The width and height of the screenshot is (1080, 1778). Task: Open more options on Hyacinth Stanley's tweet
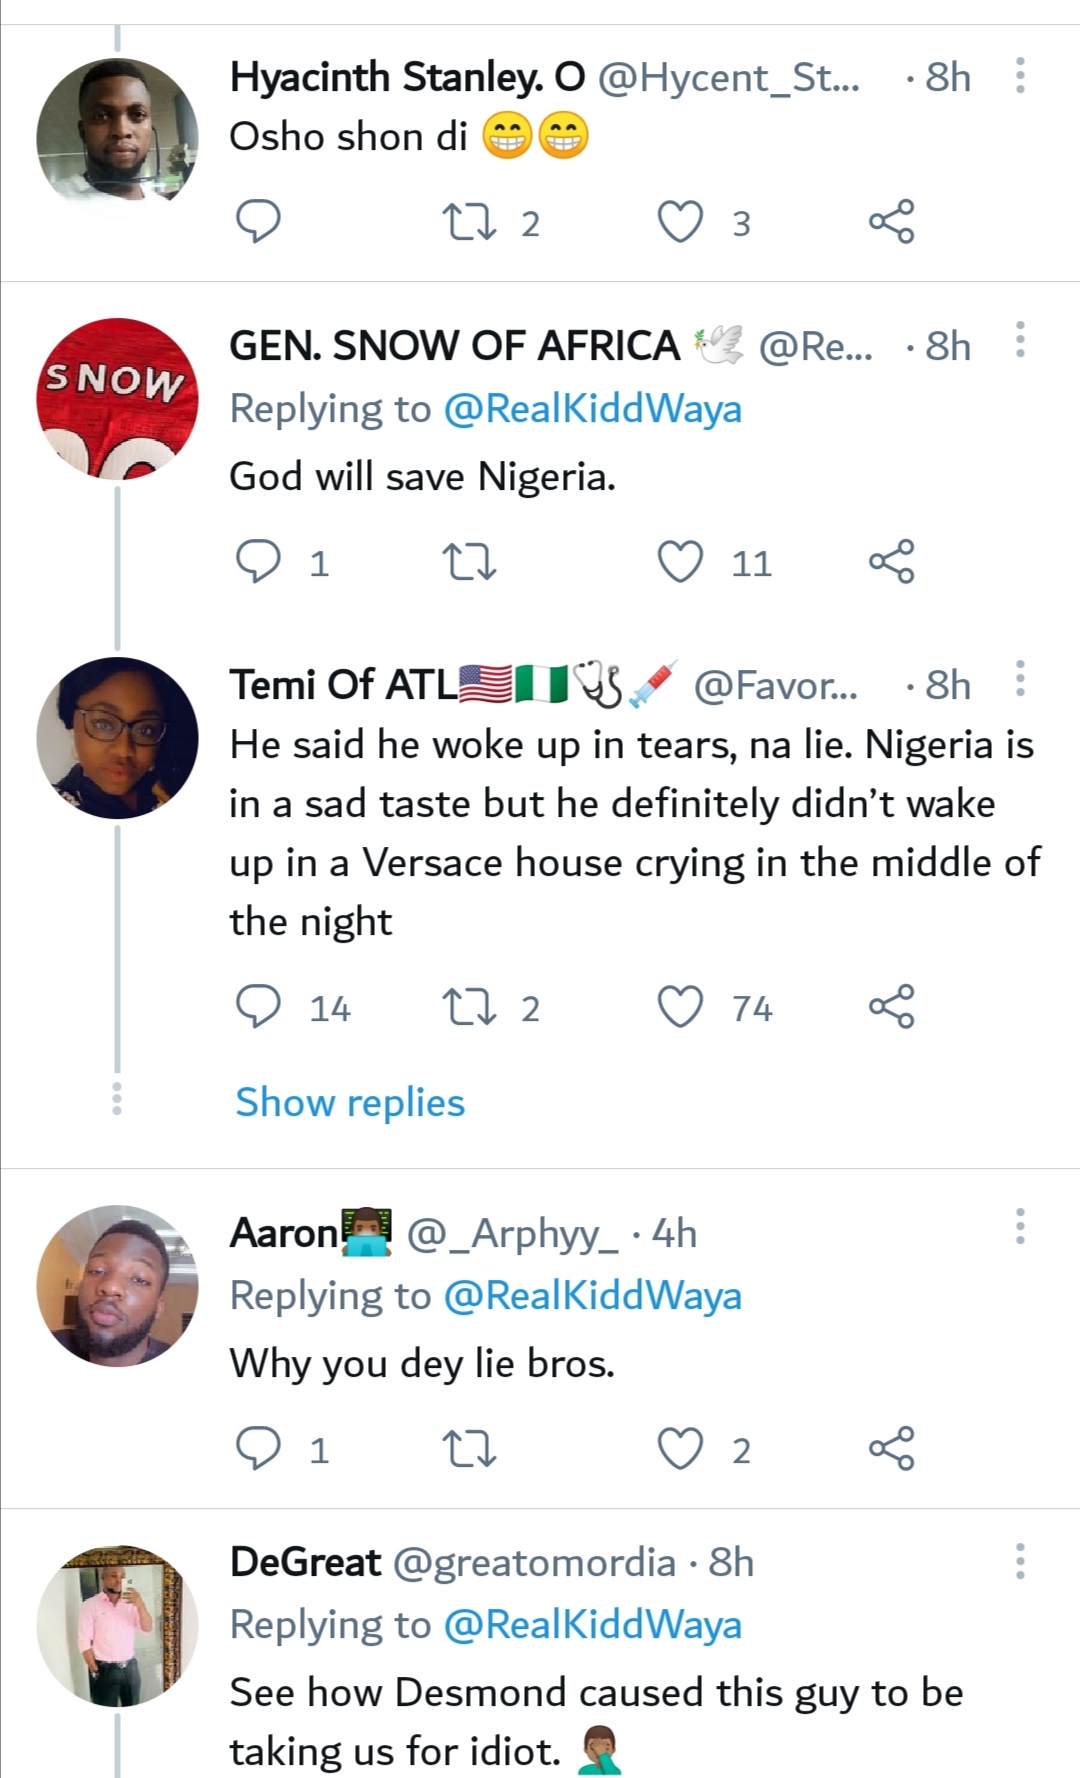[1020, 76]
